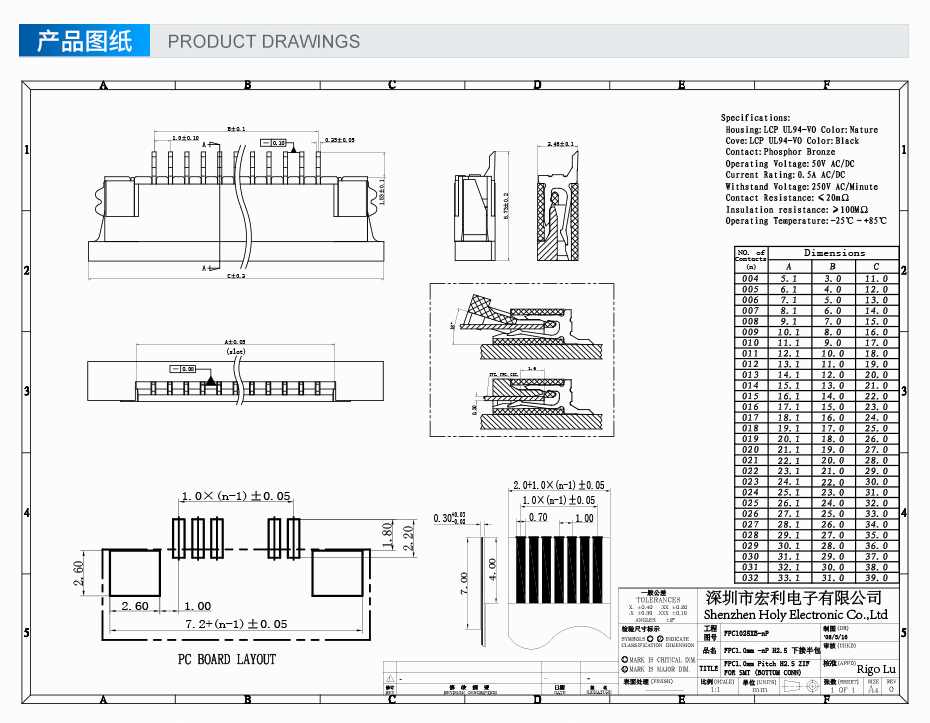Screen dimensions: 930x723
Task: Select the Contact: Phosphor Bronze line
Action: (780, 152)
